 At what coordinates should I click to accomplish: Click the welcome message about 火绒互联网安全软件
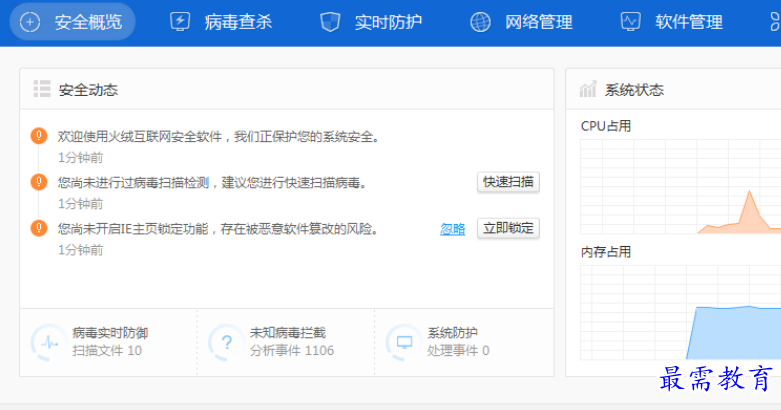tap(219, 137)
